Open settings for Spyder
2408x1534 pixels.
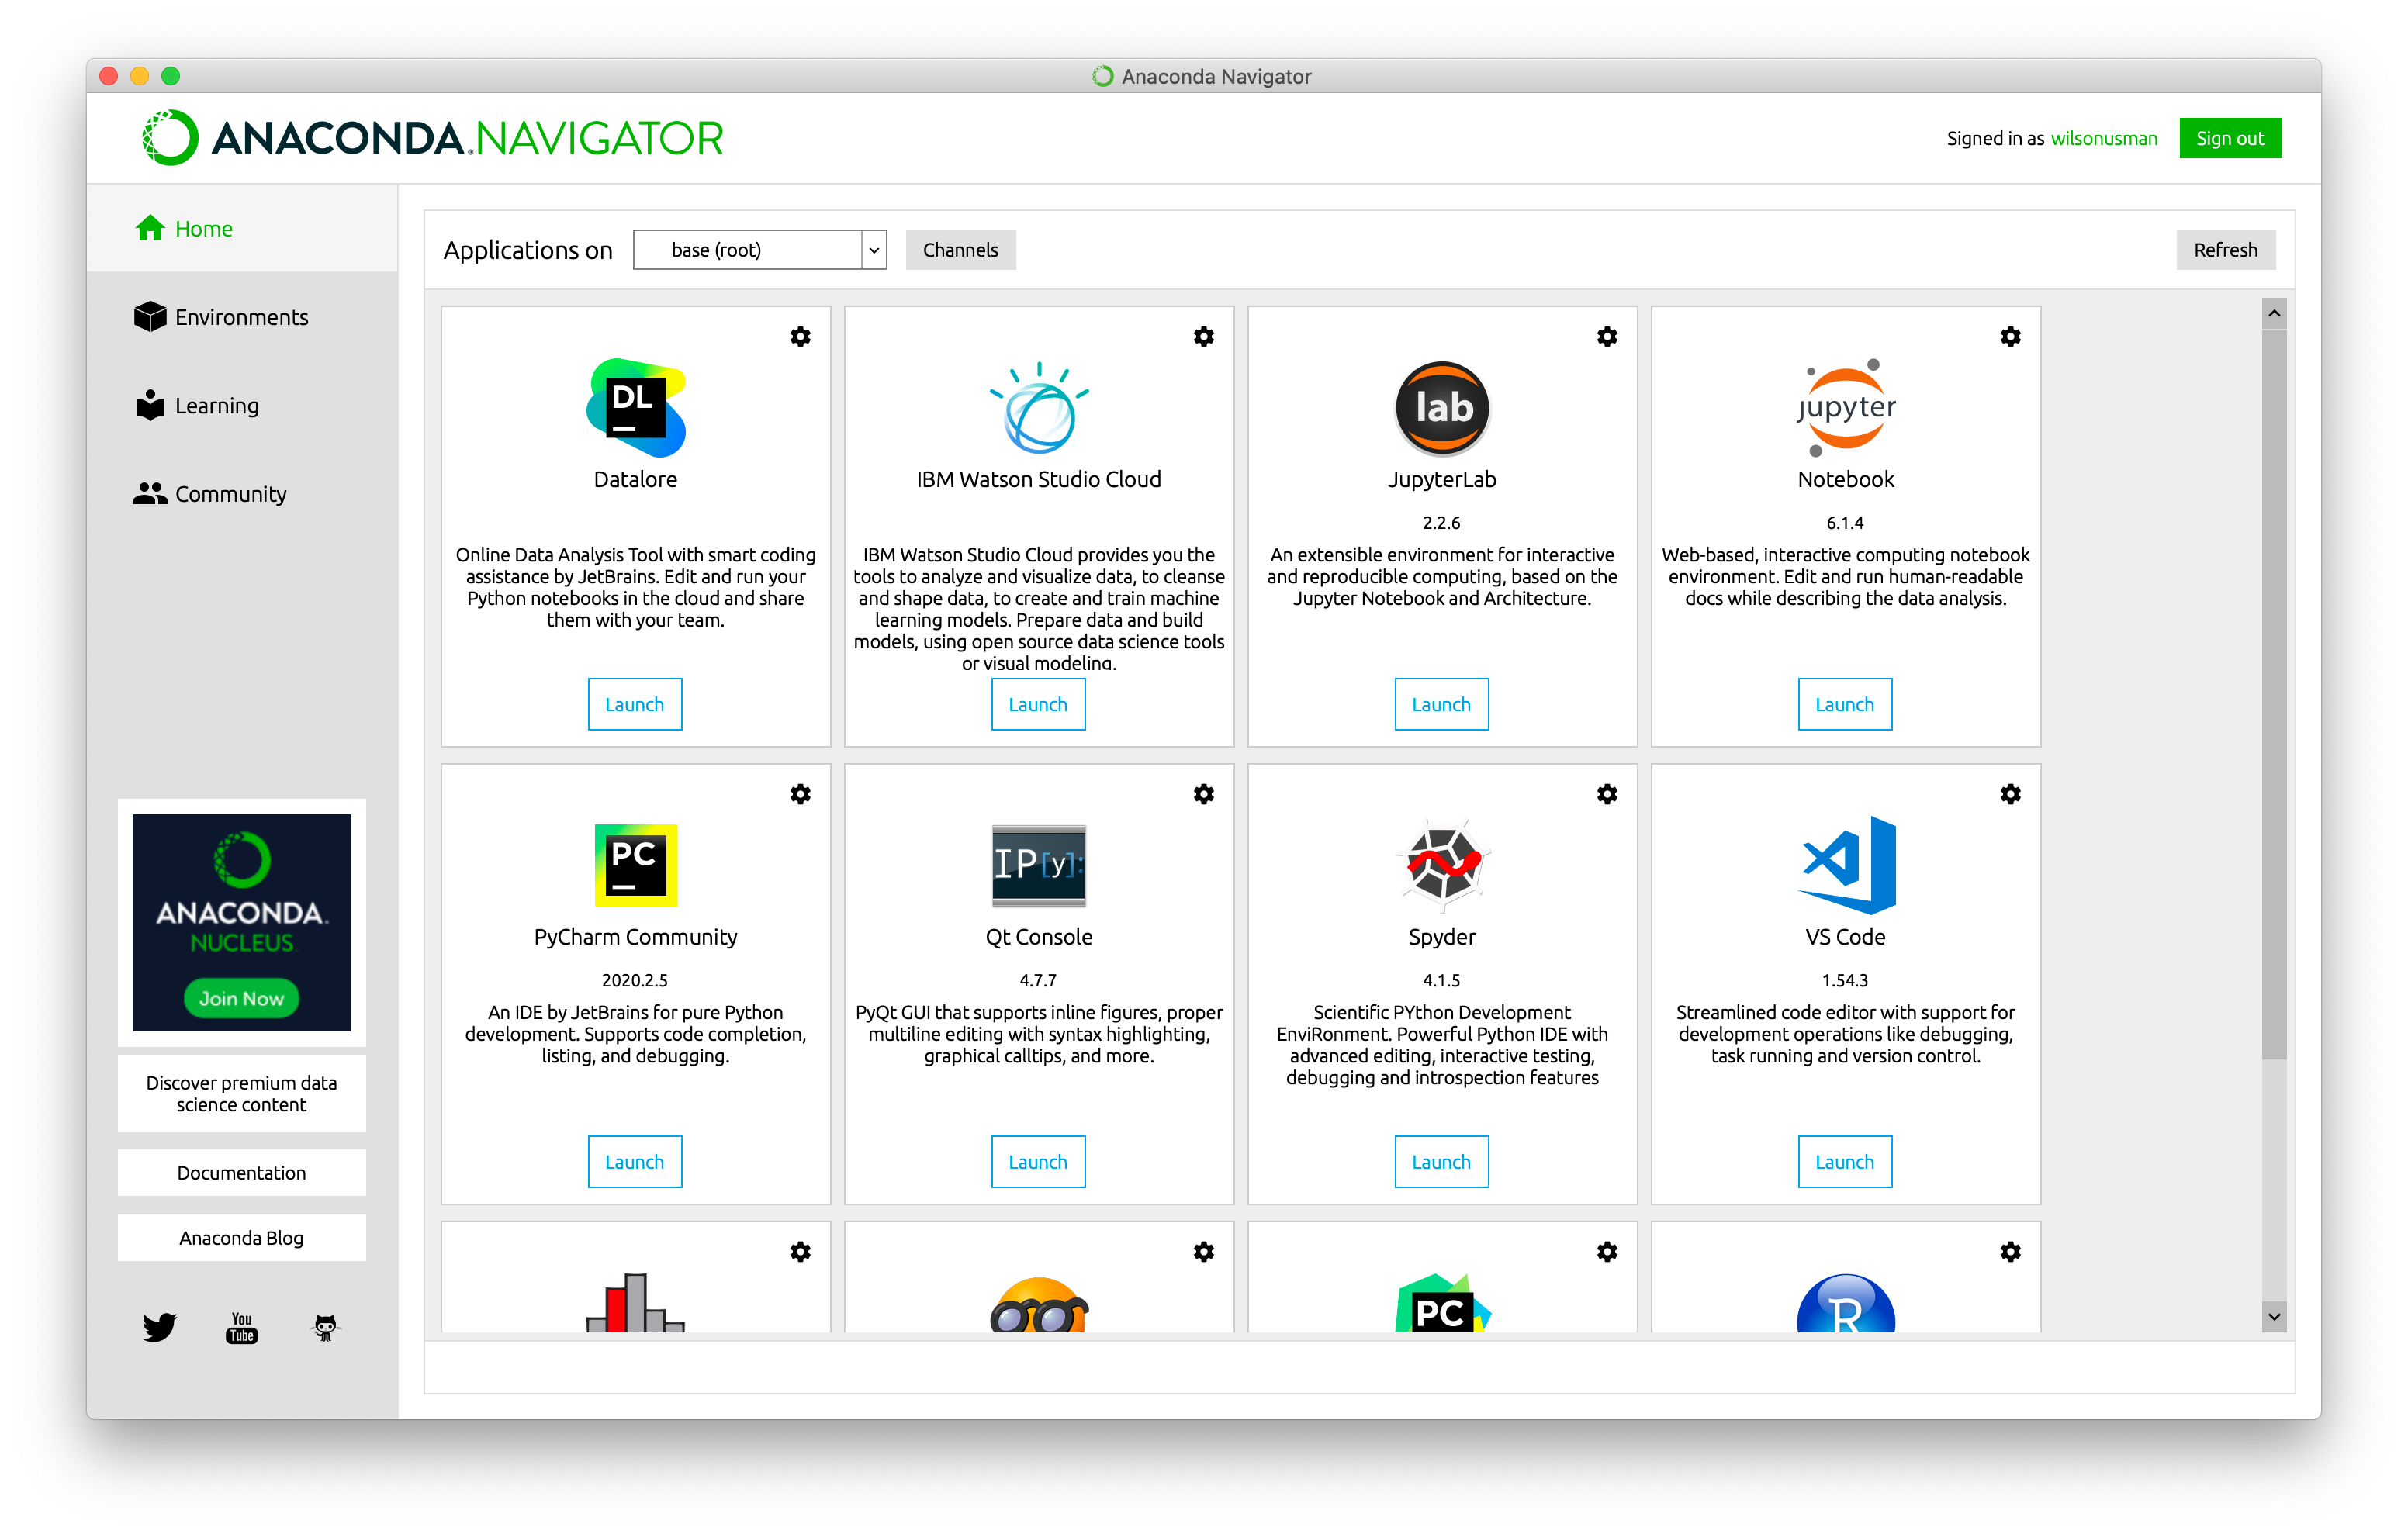coord(1607,793)
